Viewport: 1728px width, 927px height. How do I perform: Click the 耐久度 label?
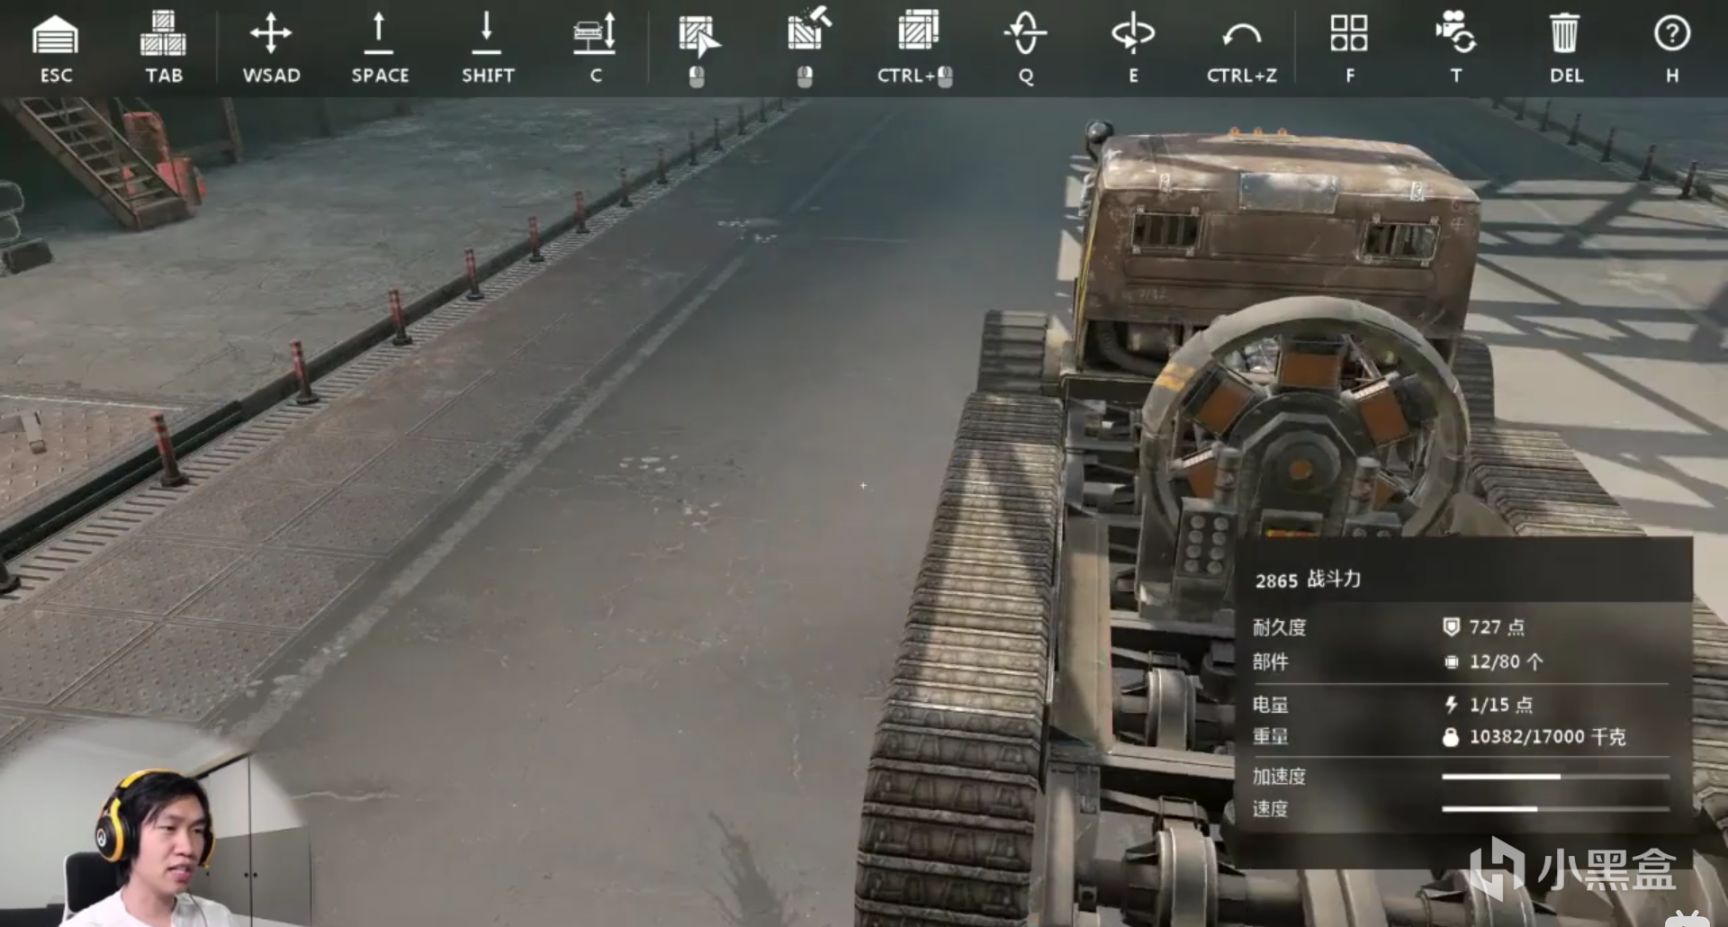coord(1279,627)
